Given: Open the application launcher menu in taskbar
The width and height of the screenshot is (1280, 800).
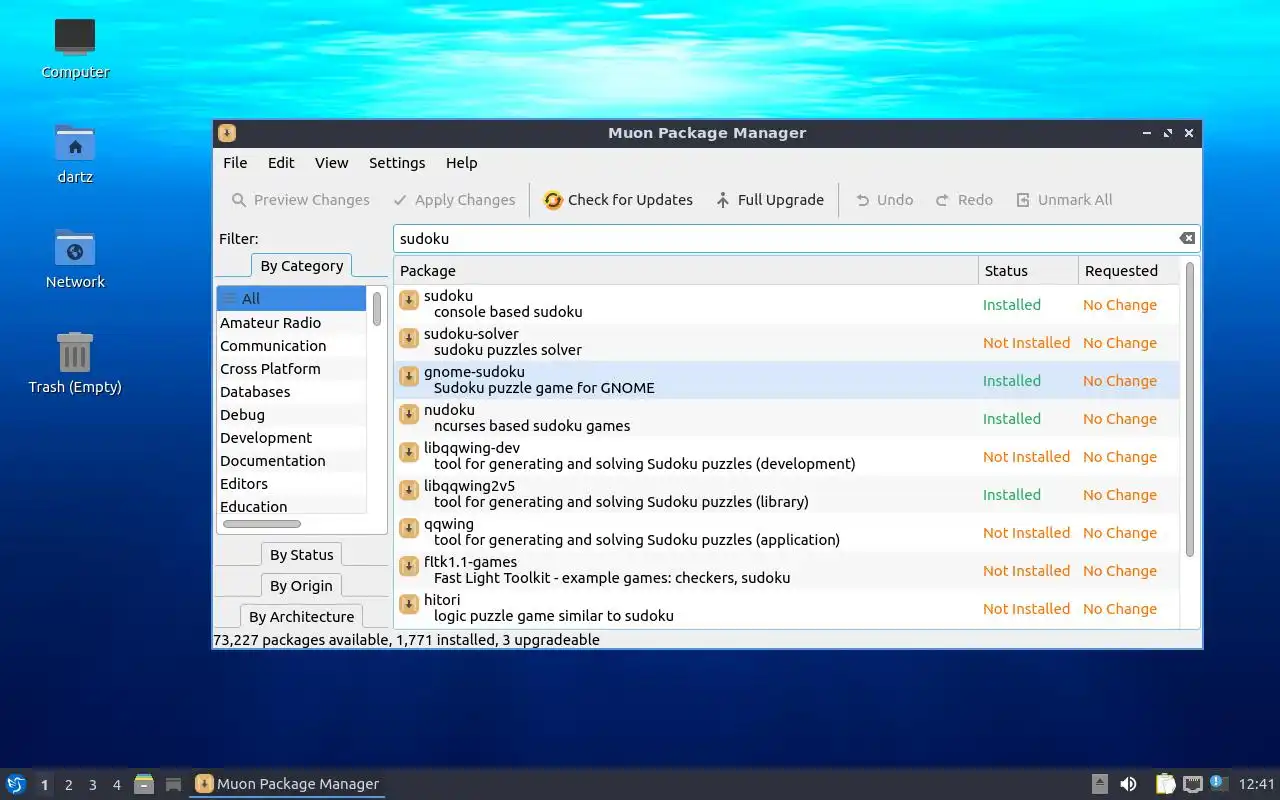Looking at the screenshot, I should tap(16, 784).
